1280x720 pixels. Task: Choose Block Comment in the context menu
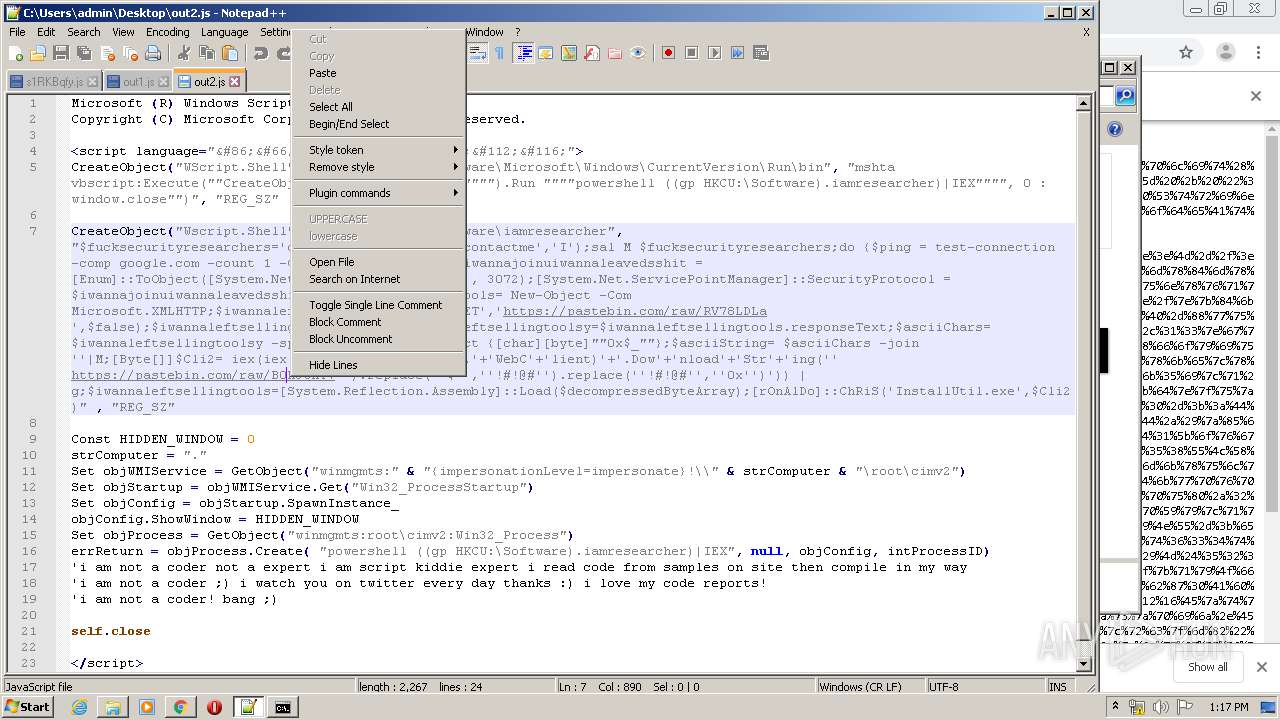379,322
